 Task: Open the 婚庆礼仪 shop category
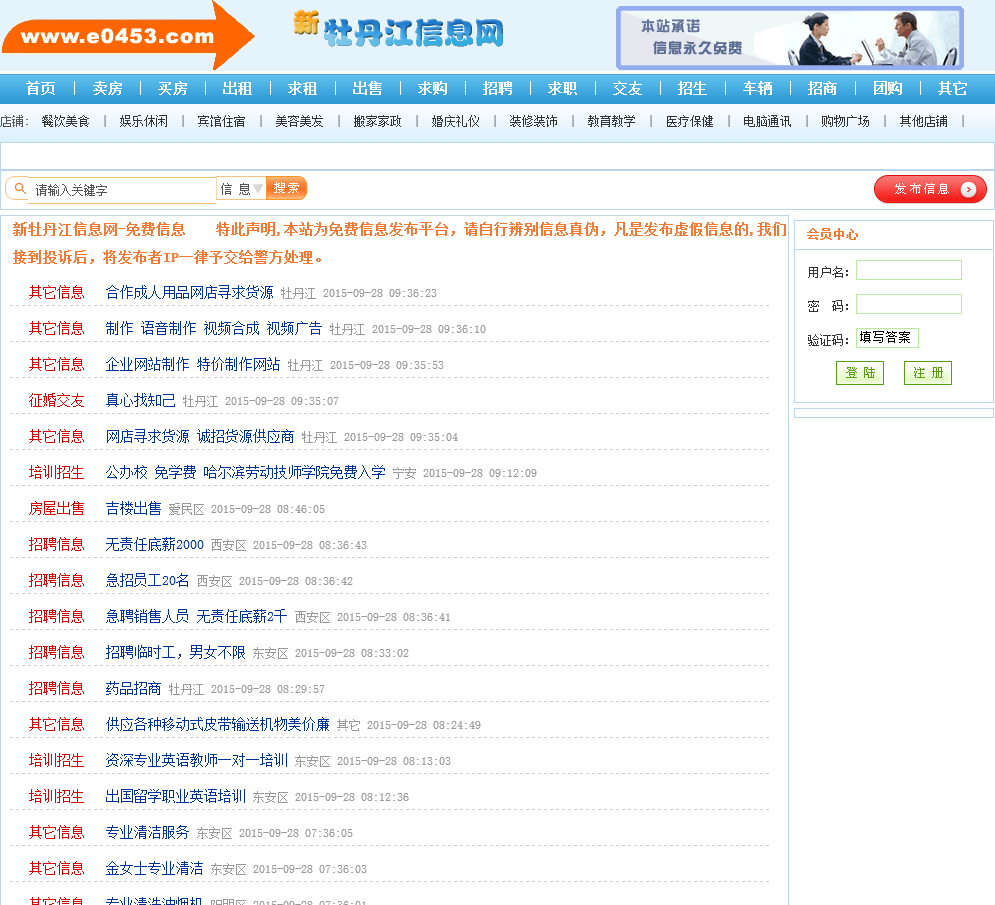click(456, 121)
